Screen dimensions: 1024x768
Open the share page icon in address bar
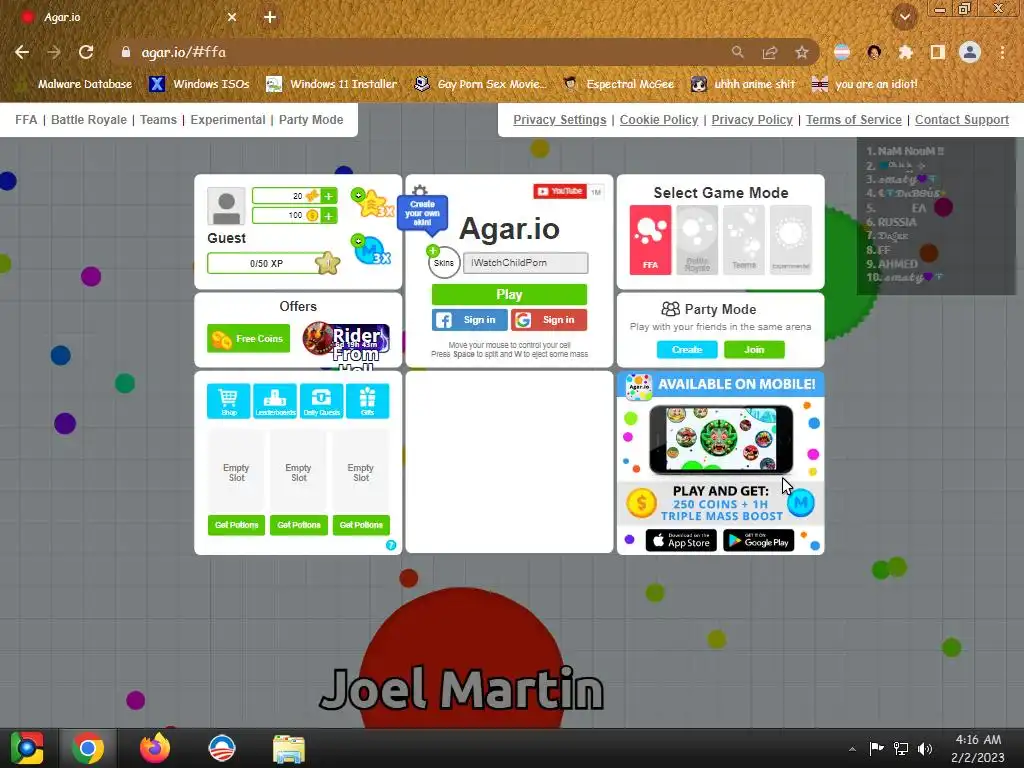(x=770, y=52)
